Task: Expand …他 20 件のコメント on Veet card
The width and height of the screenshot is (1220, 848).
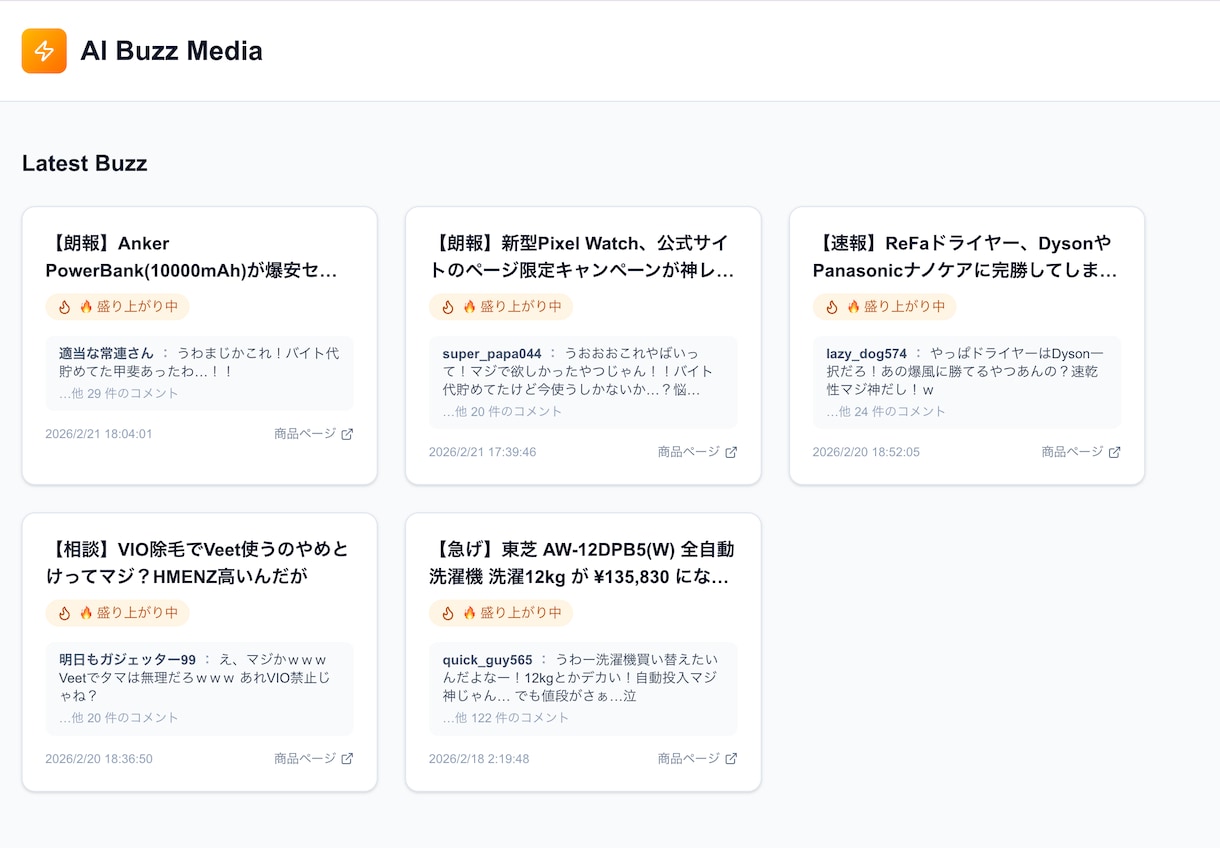Action: tap(119, 717)
